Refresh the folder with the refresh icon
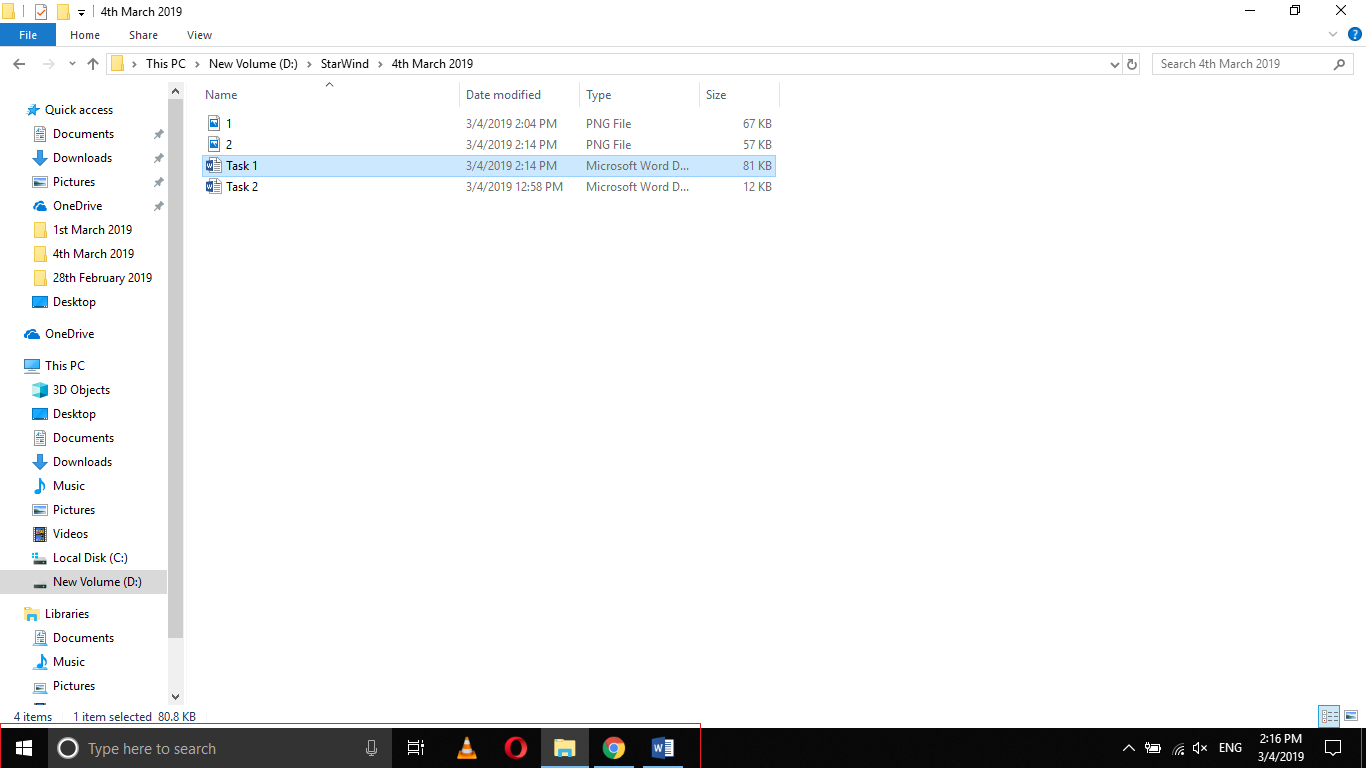The image size is (1366, 768). 1132,63
